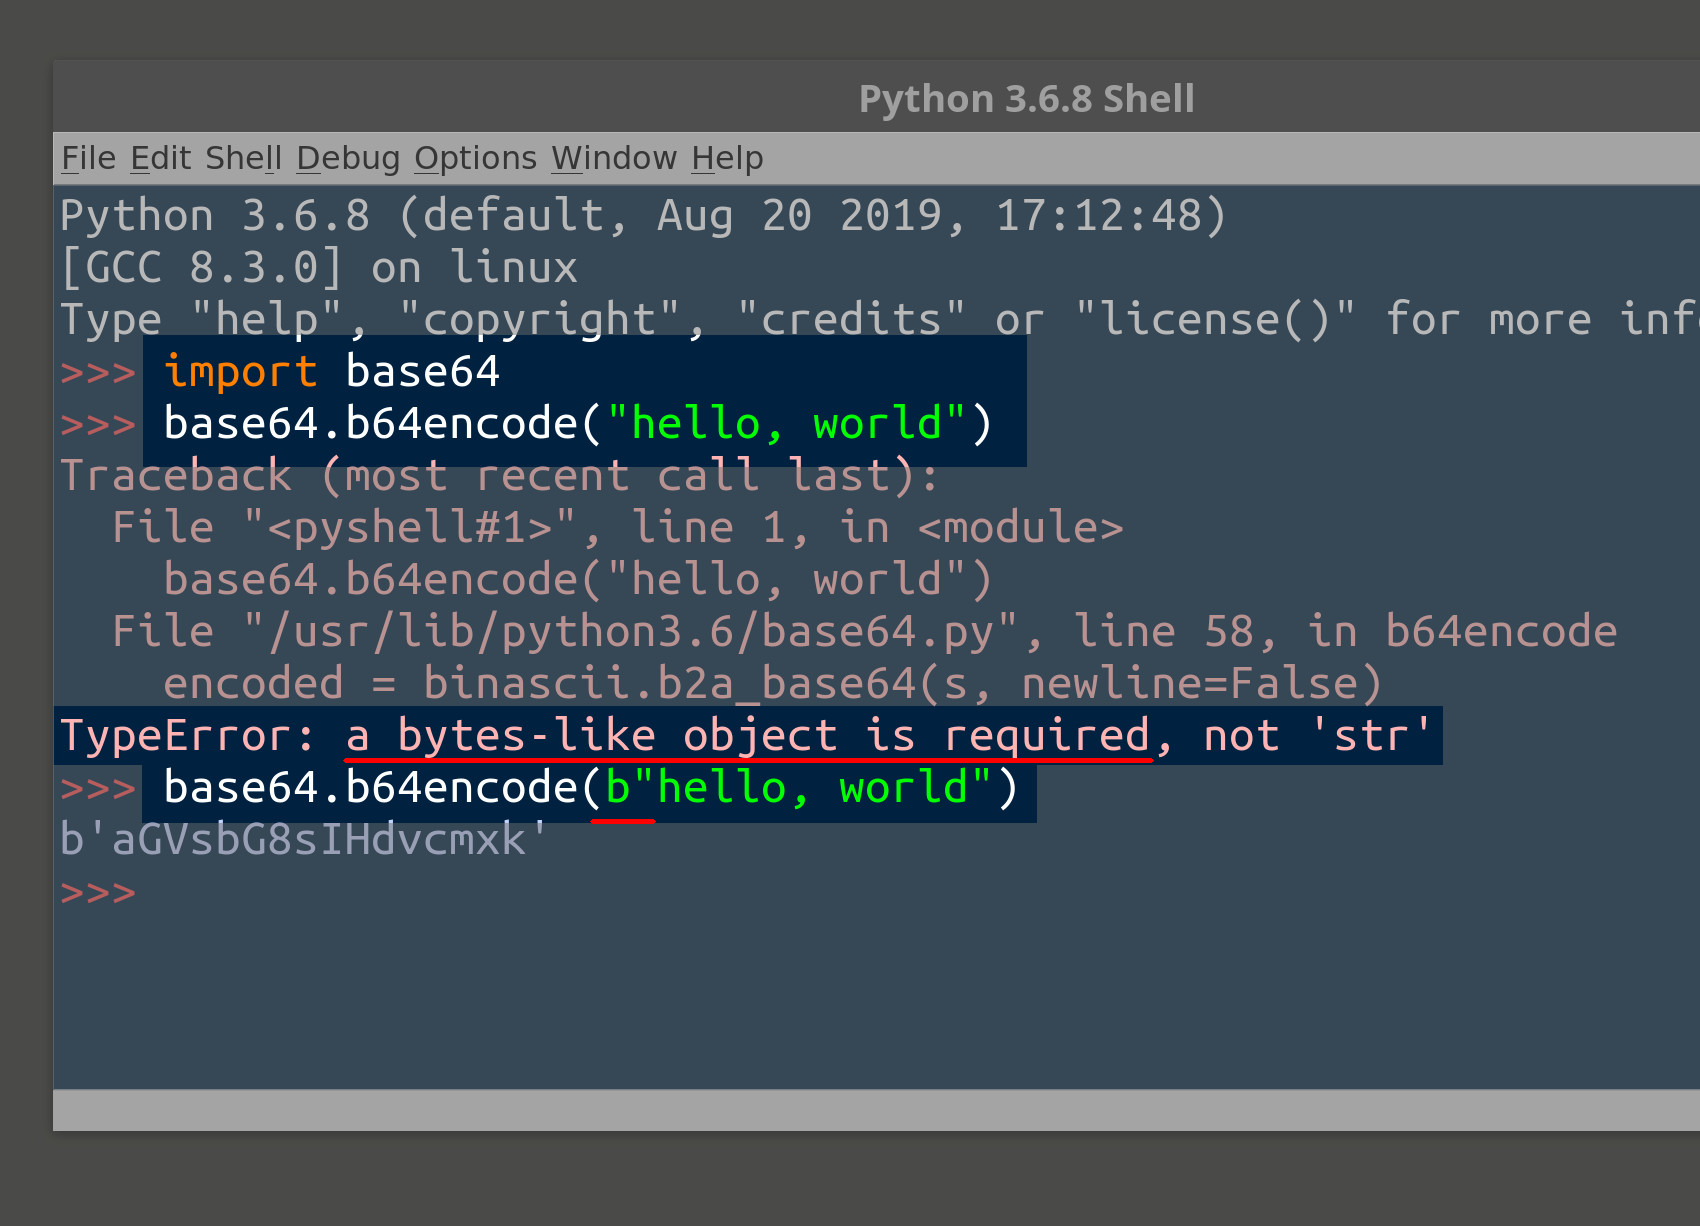Viewport: 1700px width, 1226px height.
Task: Open the Edit menu
Action: [x=161, y=157]
